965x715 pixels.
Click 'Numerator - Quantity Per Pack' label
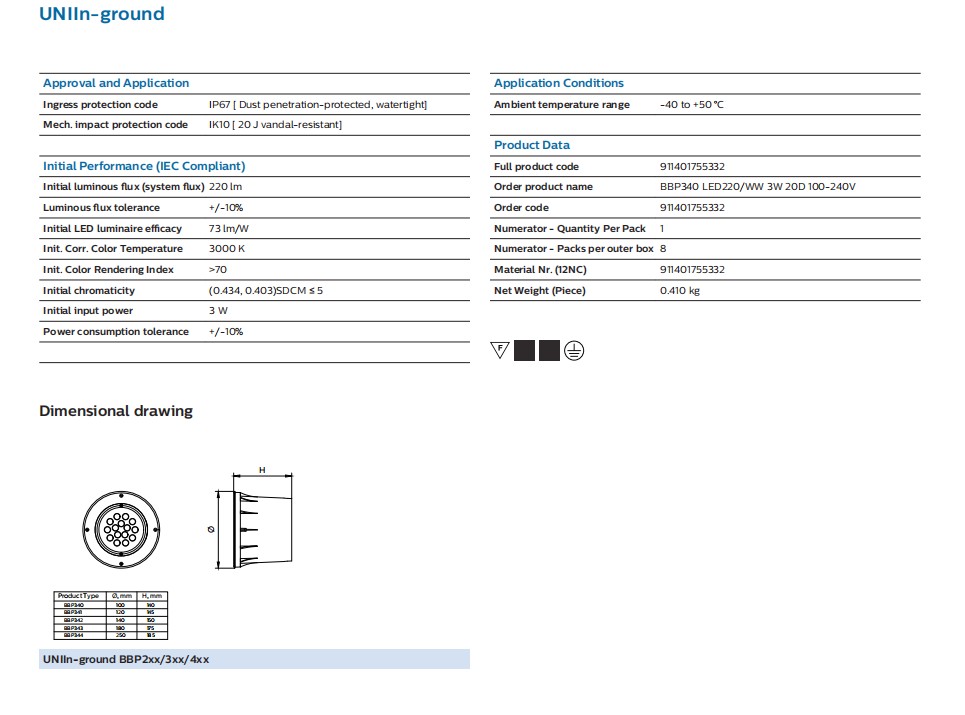click(x=570, y=228)
